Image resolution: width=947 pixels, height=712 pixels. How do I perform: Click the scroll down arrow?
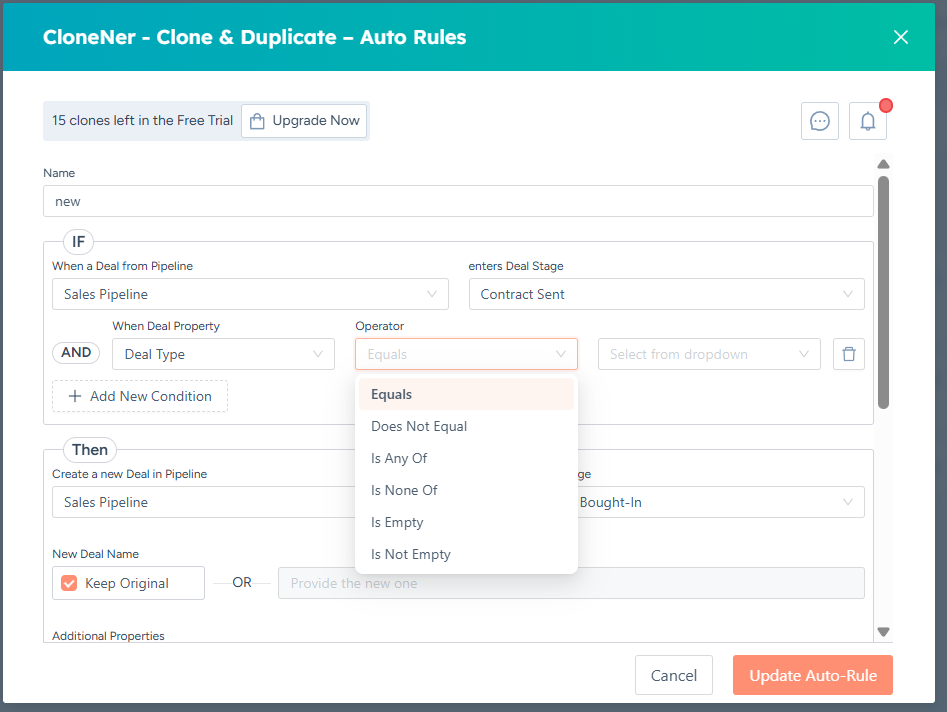coord(884,632)
